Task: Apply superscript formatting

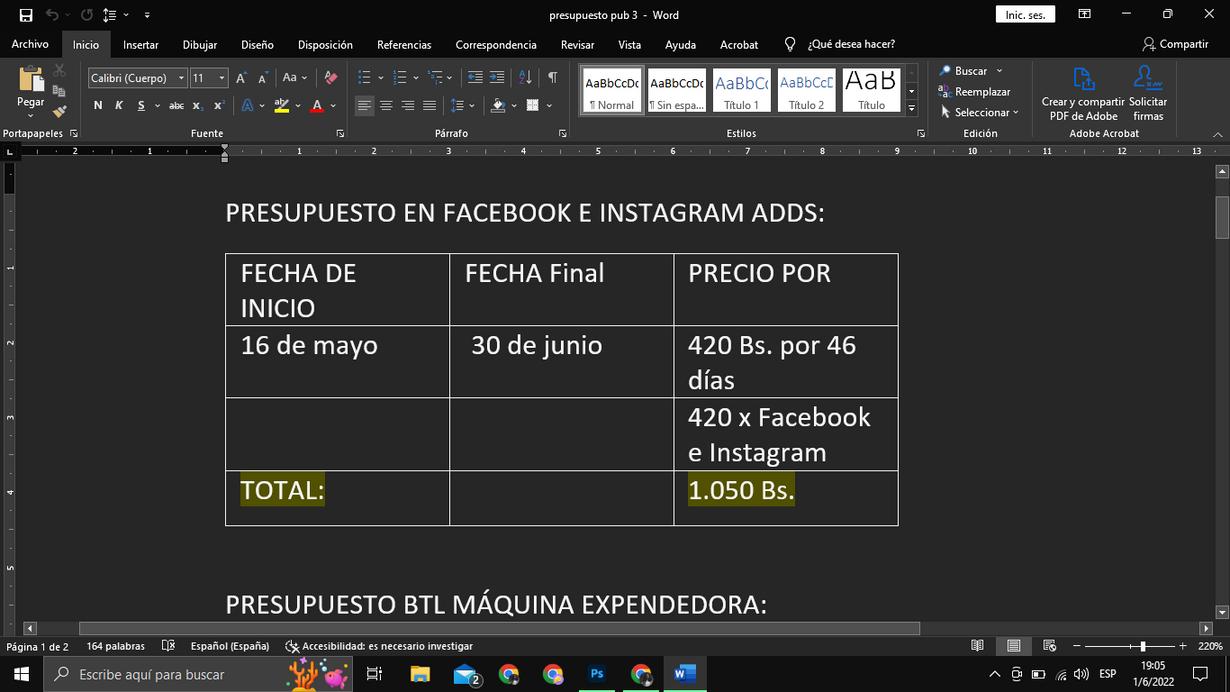Action: [219, 105]
